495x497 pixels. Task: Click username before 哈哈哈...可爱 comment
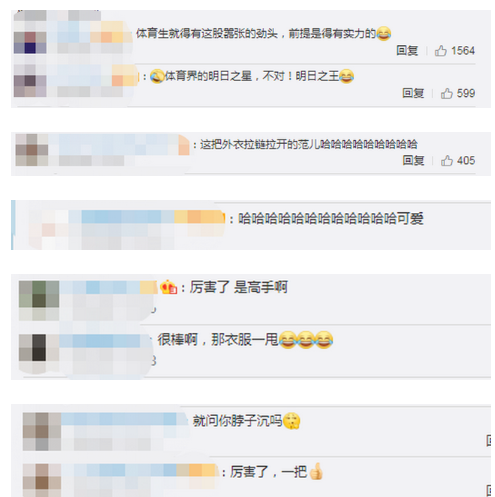click(x=147, y=217)
